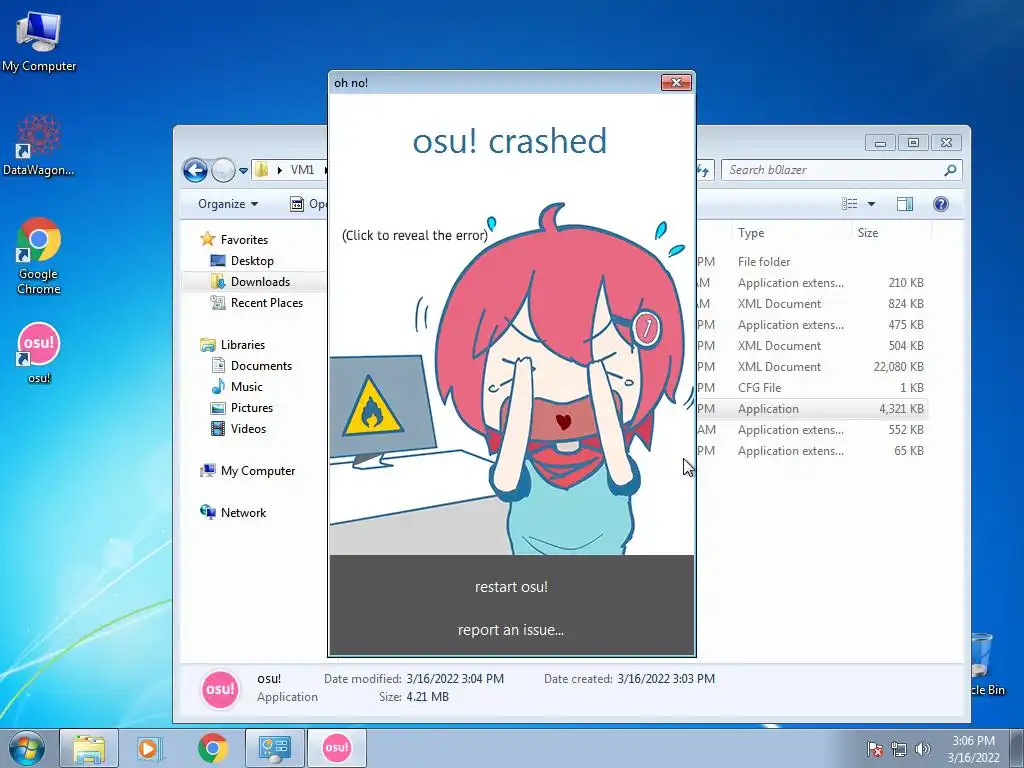Screen dimensions: 1024x768
Task: Click the Search b0lazer field
Action: coord(841,170)
